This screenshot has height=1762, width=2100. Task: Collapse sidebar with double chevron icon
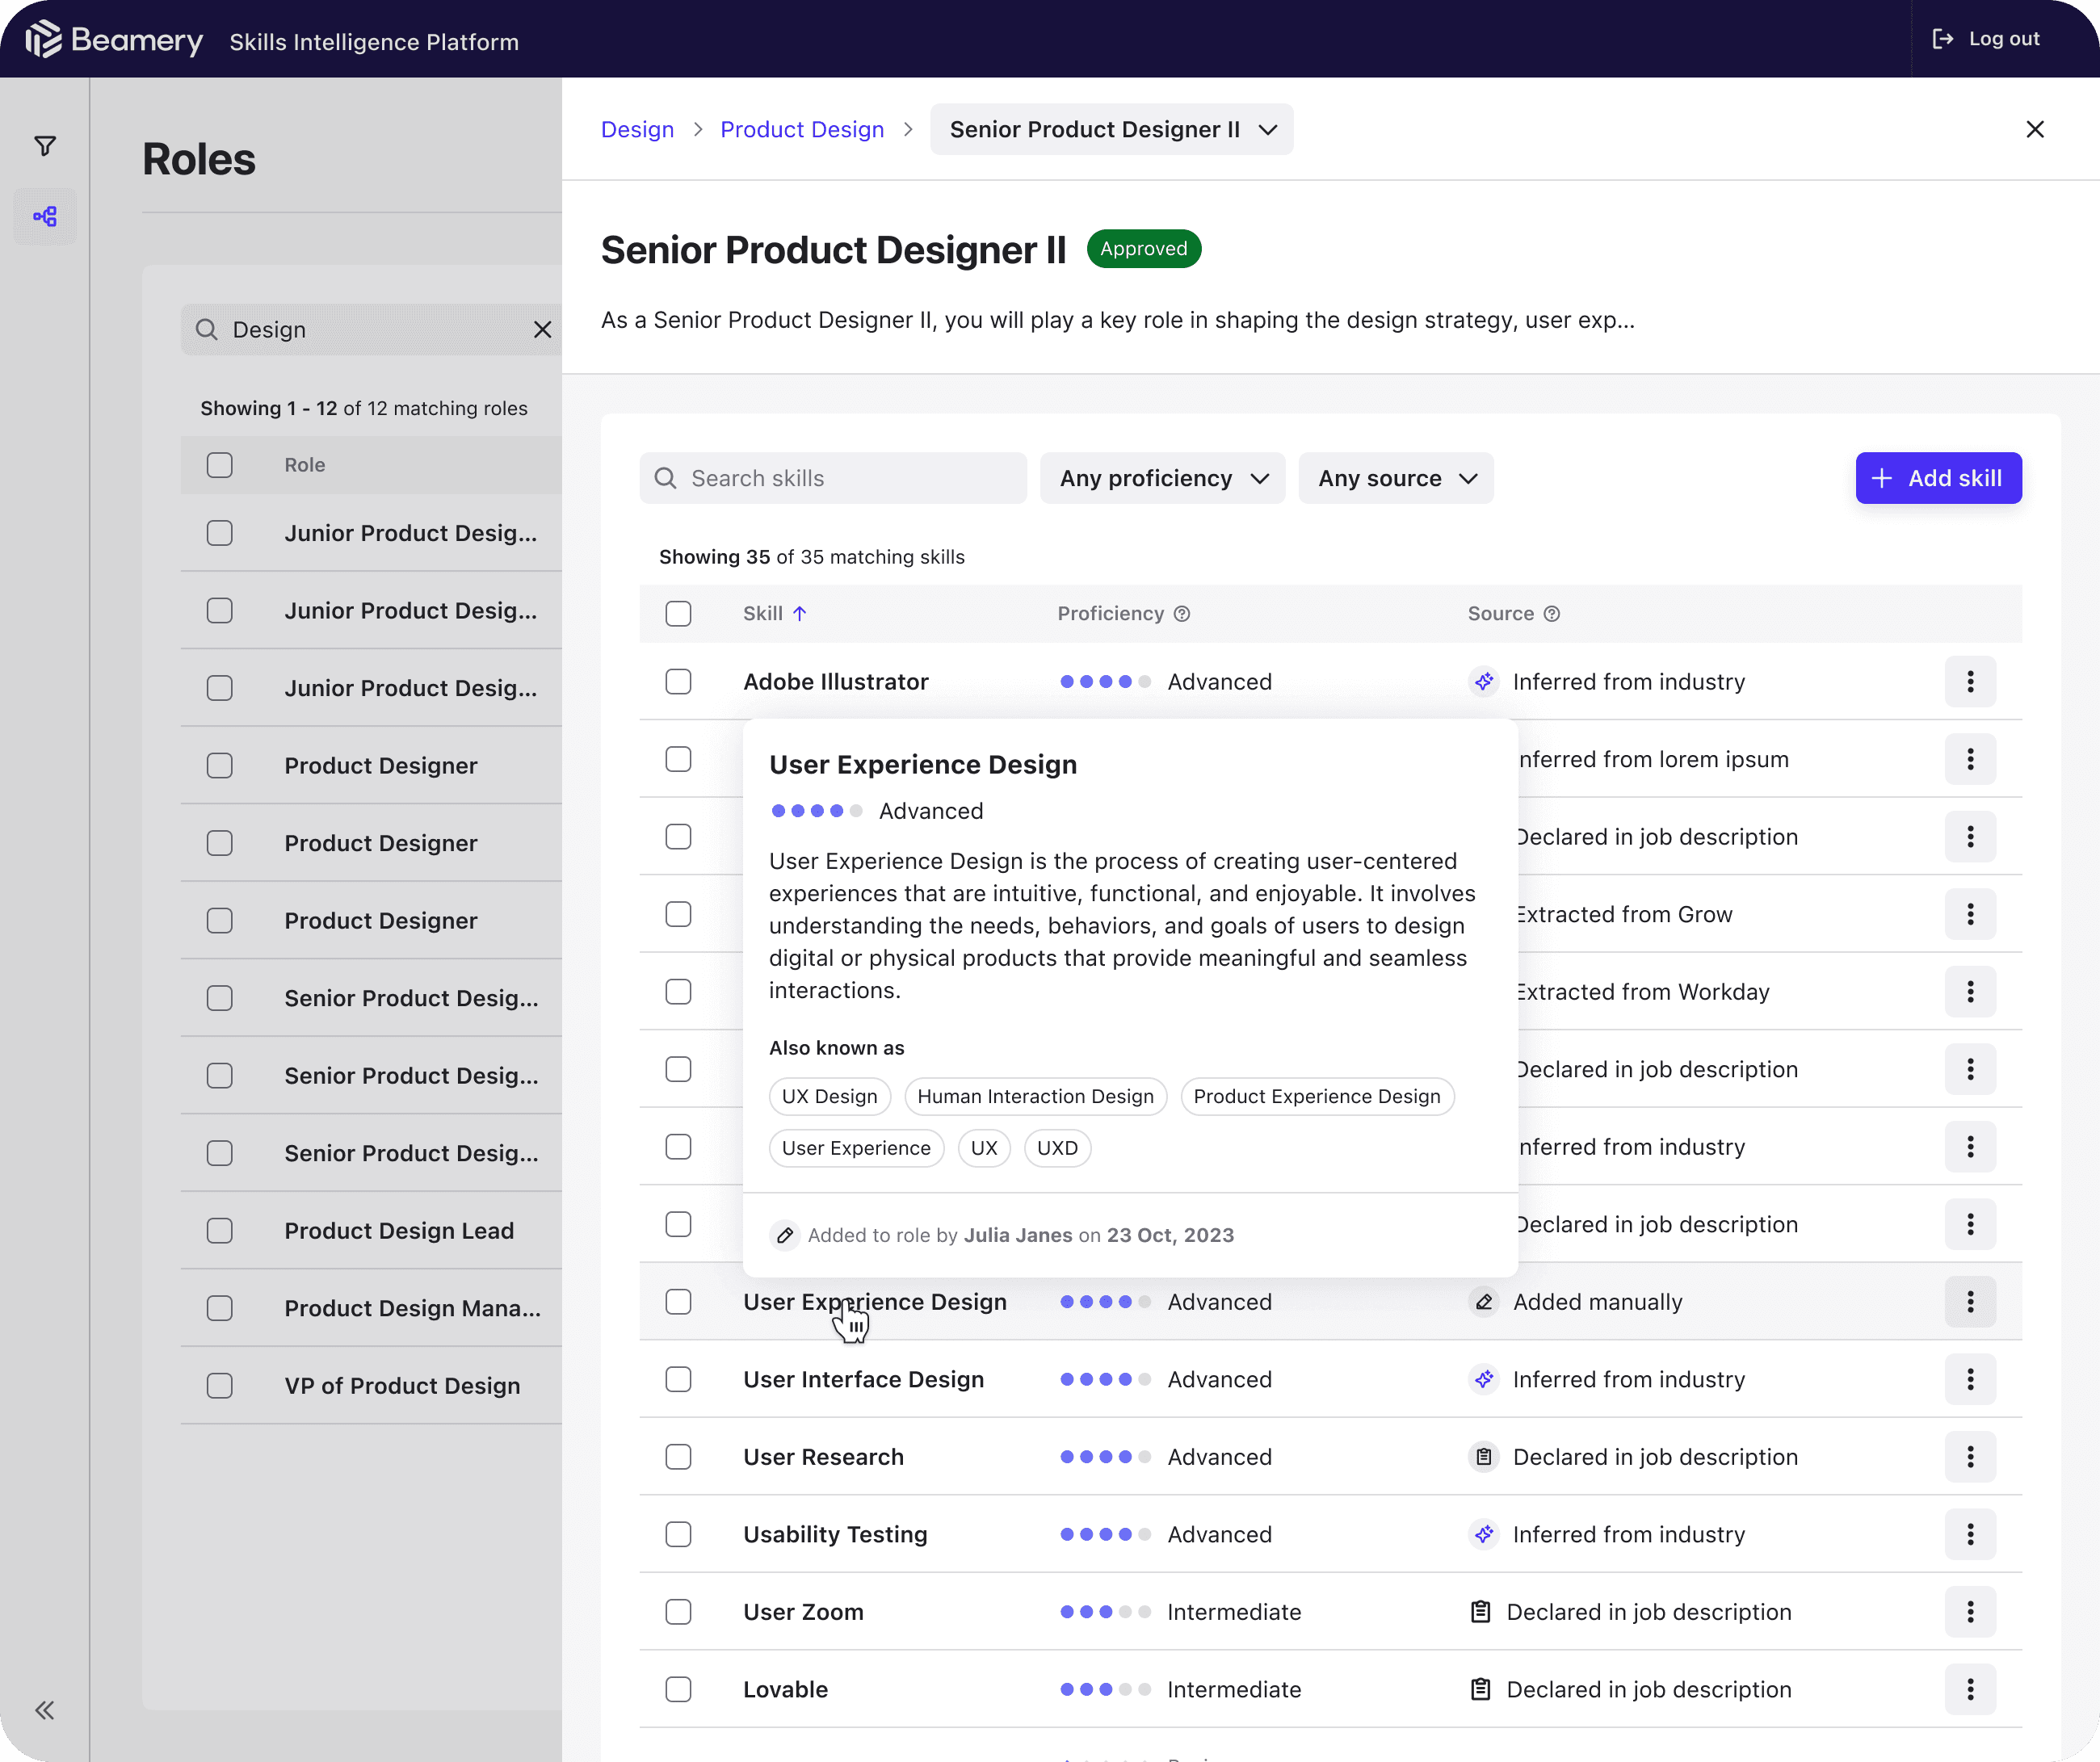(x=45, y=1710)
